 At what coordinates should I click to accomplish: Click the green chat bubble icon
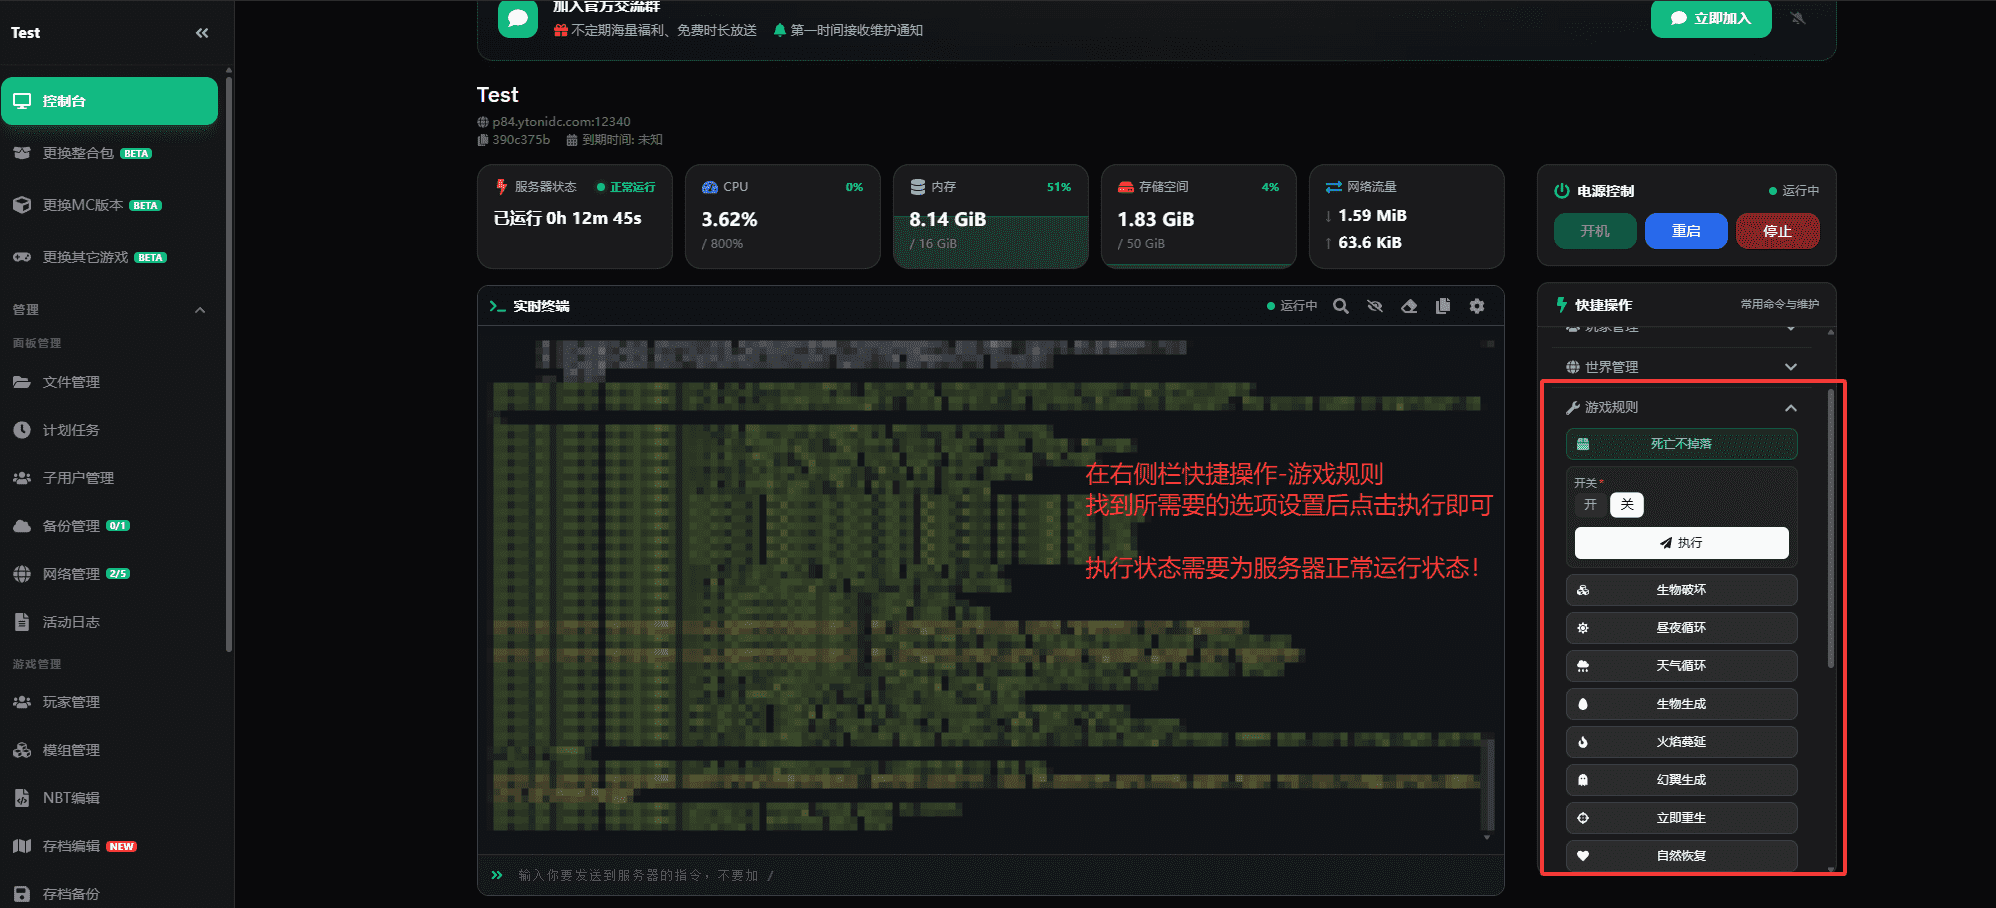(x=518, y=18)
